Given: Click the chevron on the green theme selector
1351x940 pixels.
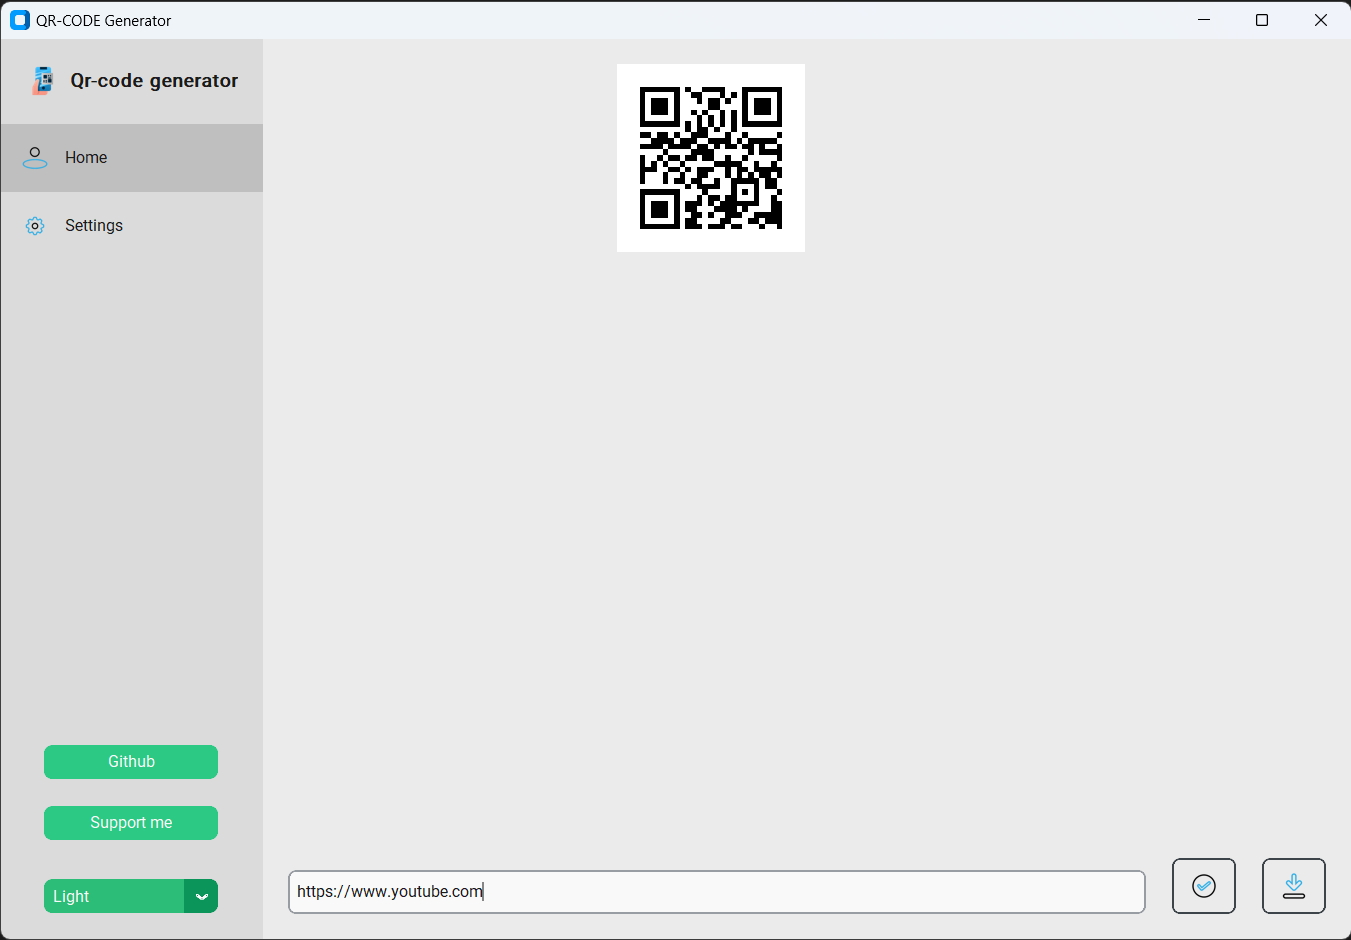Looking at the screenshot, I should pos(201,896).
